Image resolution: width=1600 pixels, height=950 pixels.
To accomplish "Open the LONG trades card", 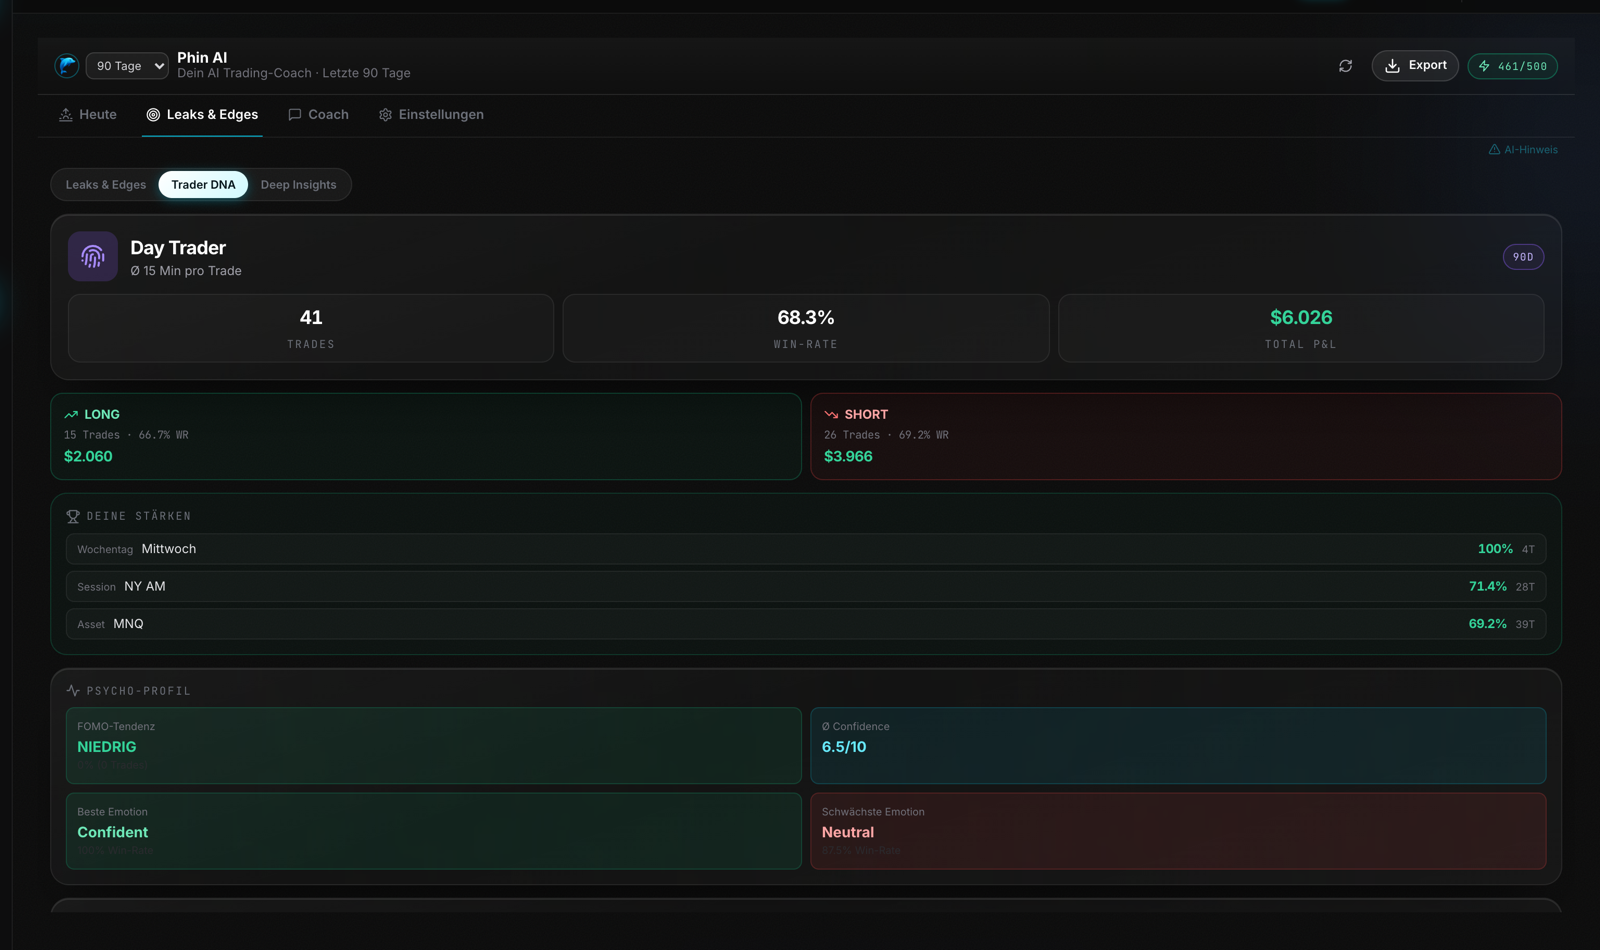I will [x=426, y=436].
